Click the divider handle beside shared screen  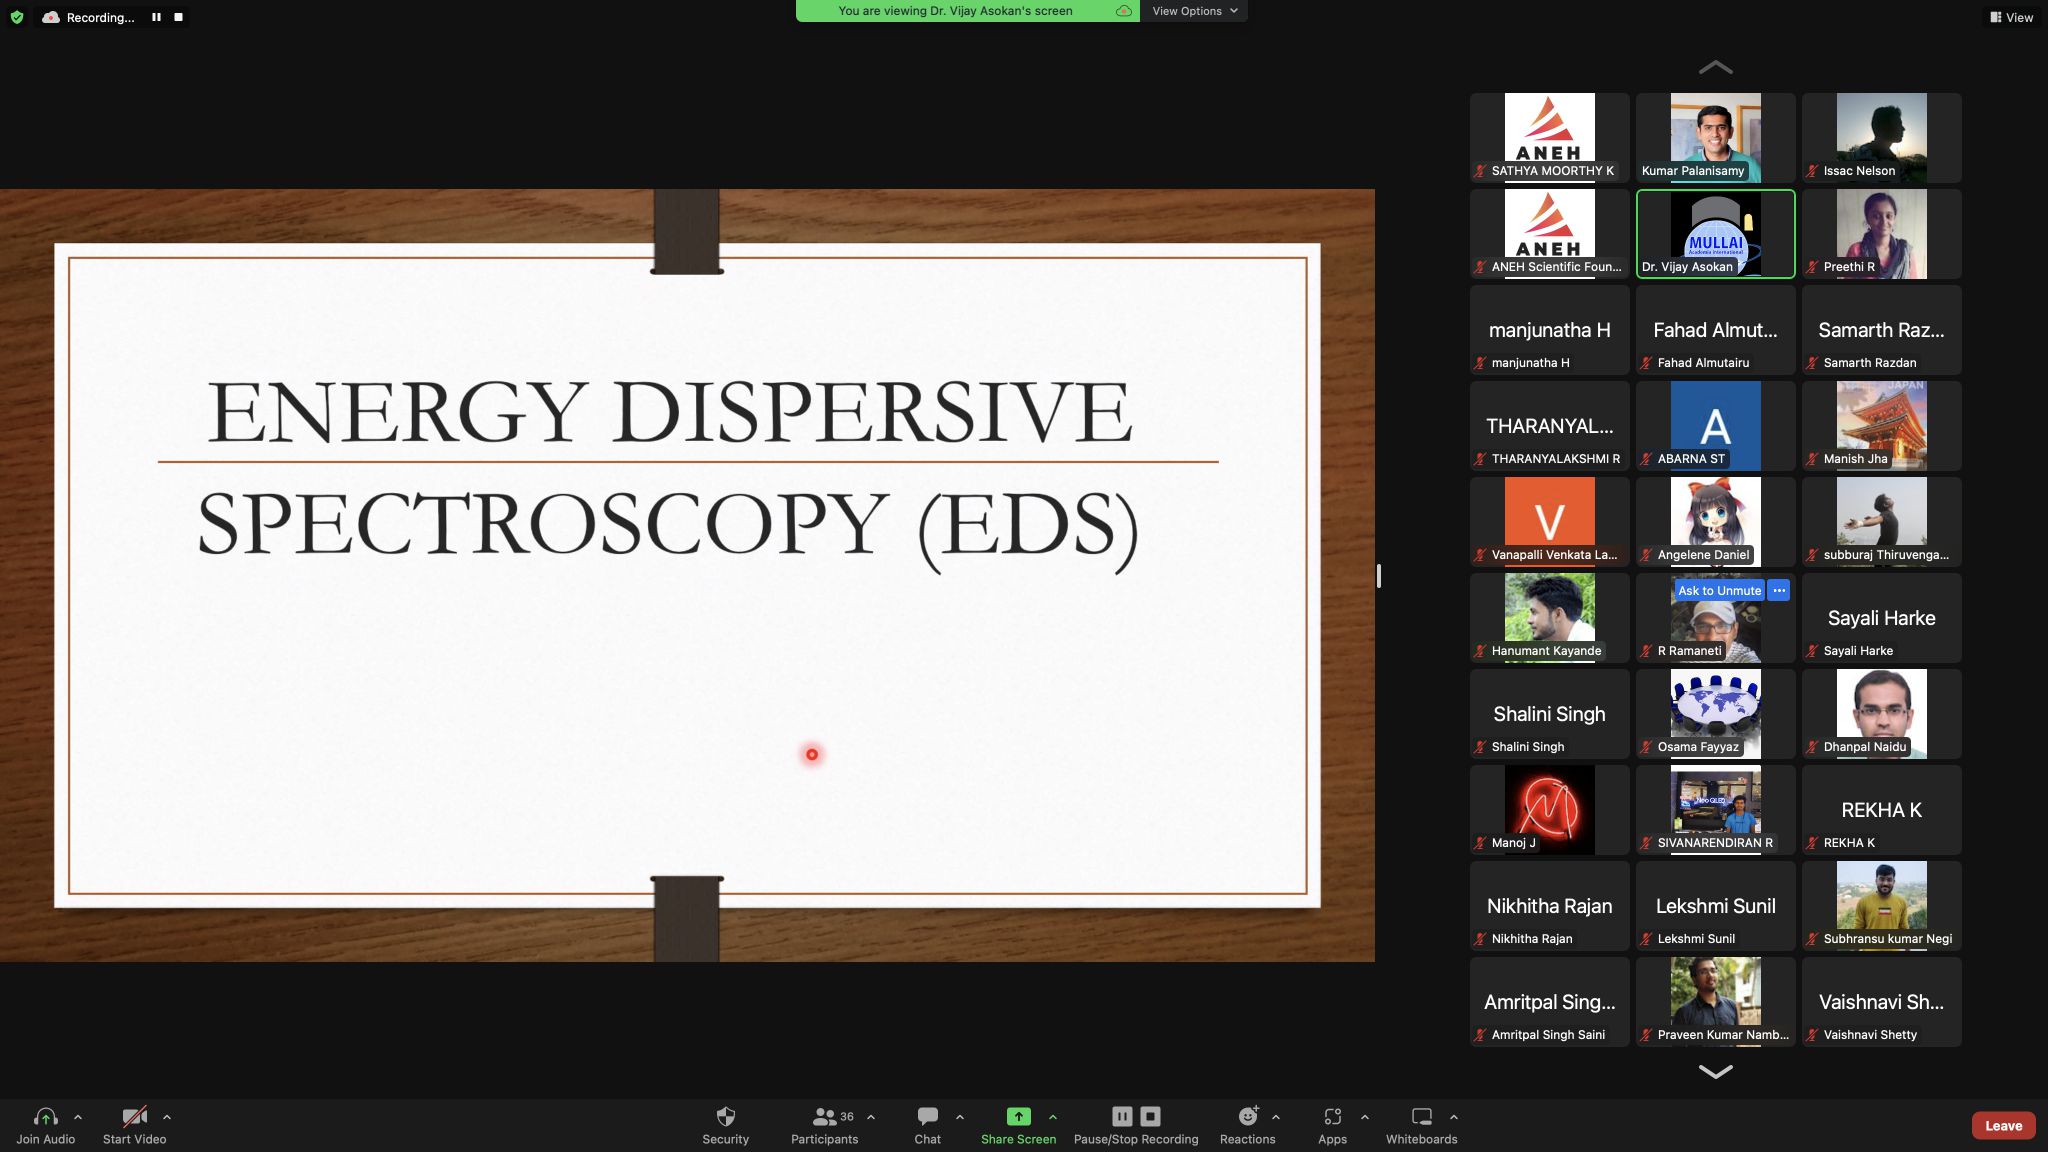1378,576
